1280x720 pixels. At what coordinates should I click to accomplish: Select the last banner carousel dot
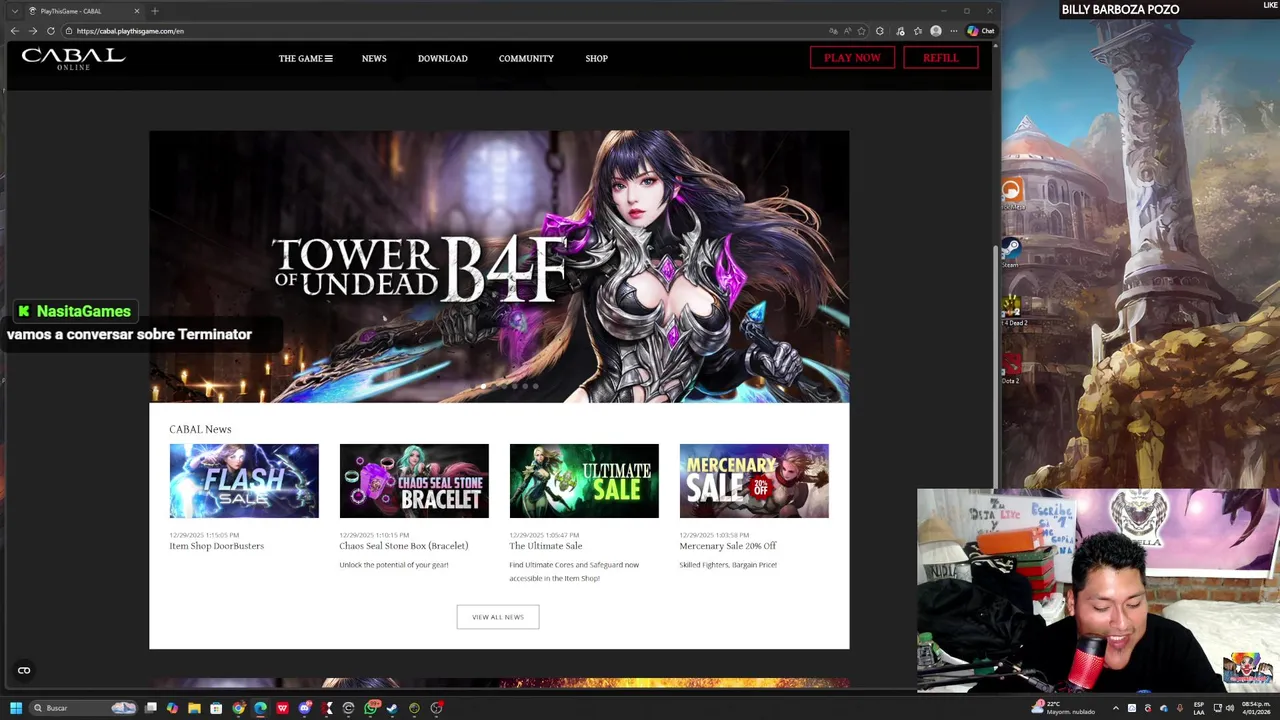click(x=536, y=386)
